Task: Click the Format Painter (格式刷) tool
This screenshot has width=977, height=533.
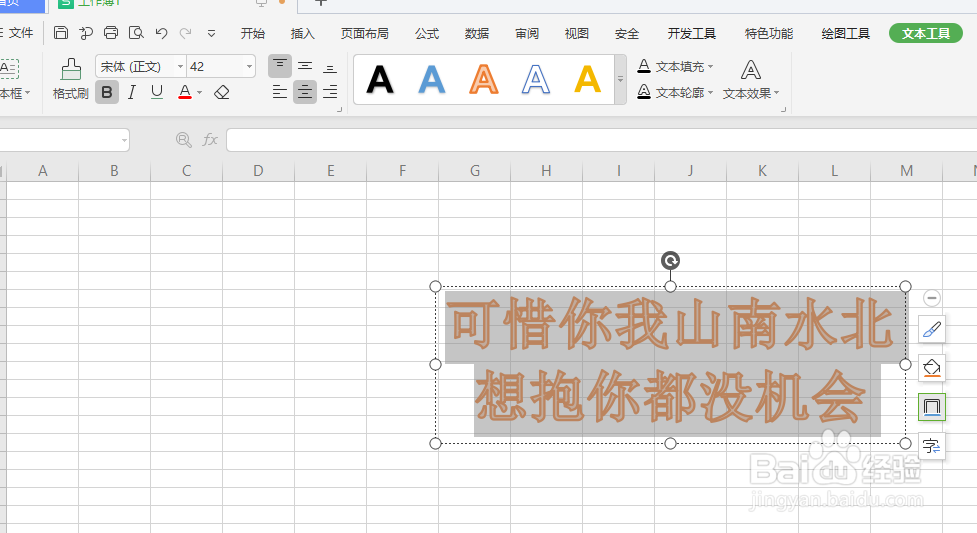Action: point(70,79)
